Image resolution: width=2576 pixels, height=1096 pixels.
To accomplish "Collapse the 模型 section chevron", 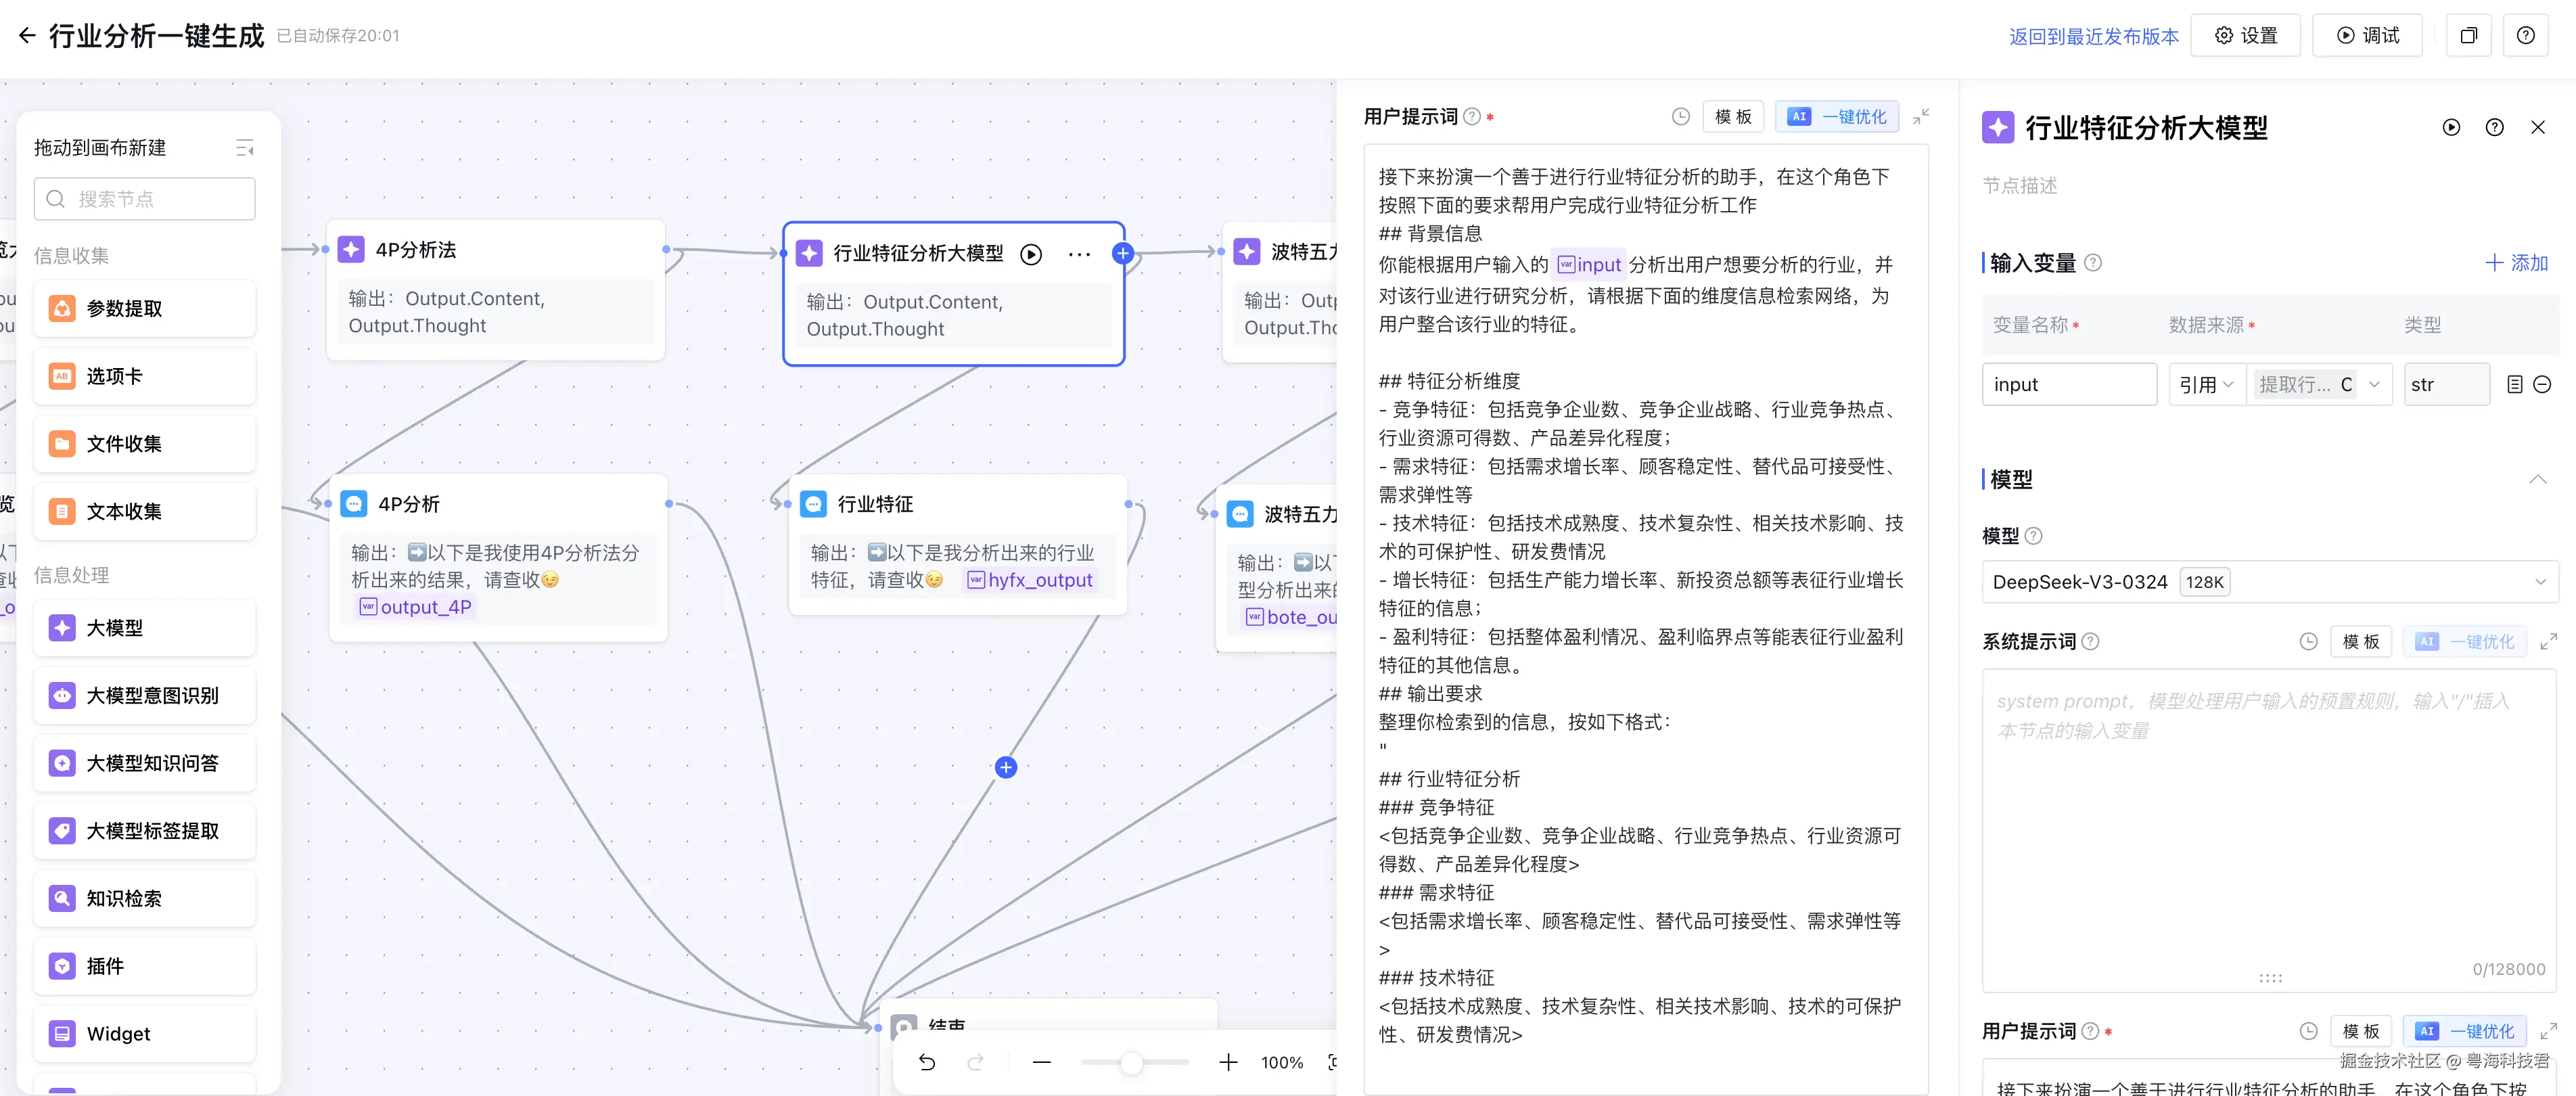I will pos(2537,479).
